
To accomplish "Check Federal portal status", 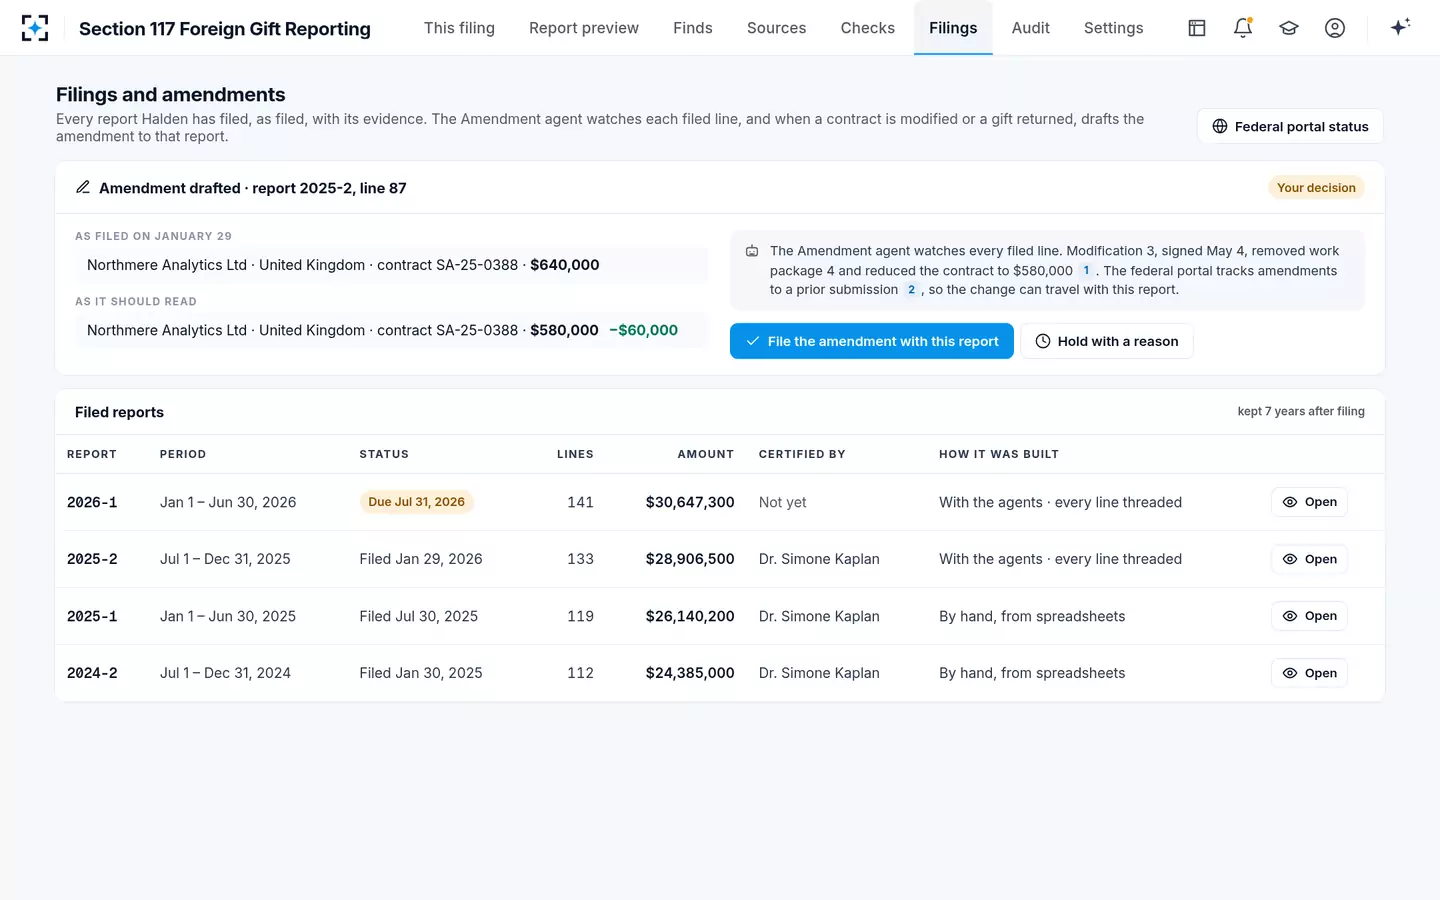I will [x=1290, y=127].
